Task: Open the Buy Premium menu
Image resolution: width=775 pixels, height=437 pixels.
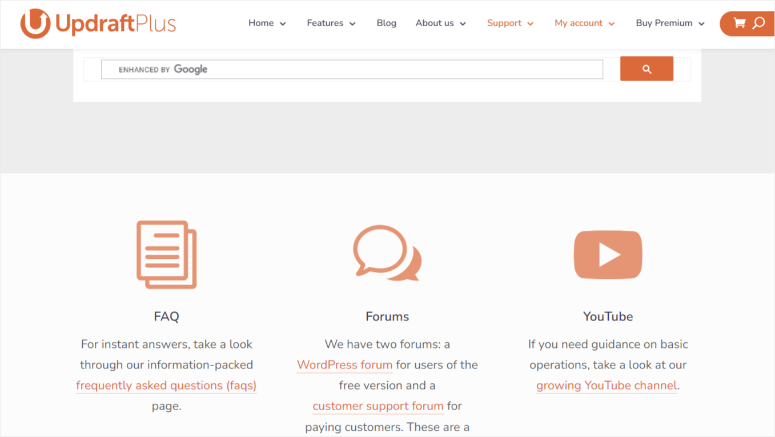Action: coord(664,23)
